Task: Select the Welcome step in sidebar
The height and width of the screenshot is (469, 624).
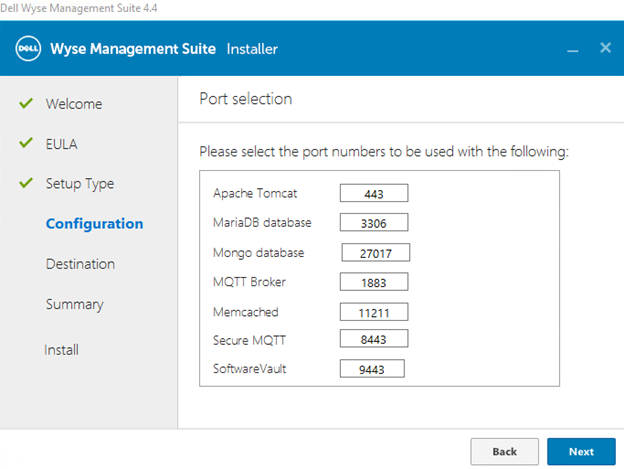Action: [x=73, y=104]
